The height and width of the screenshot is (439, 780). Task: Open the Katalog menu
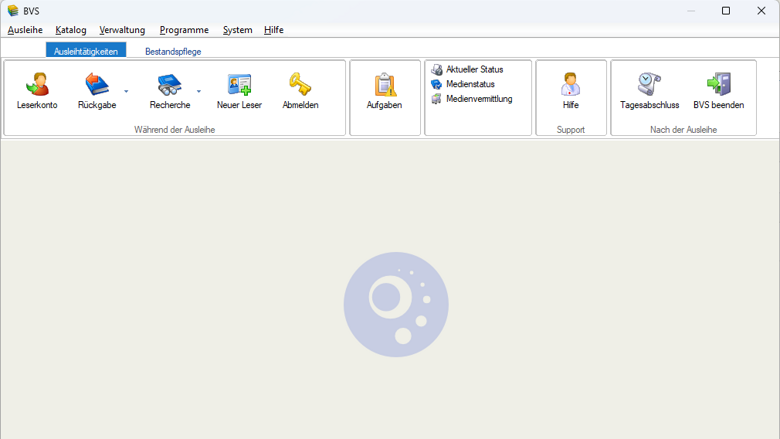point(71,30)
